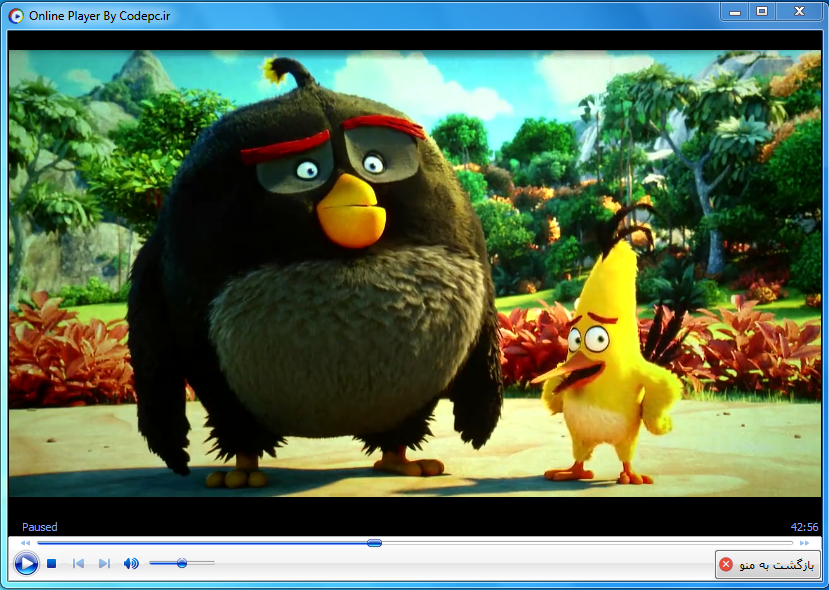Click the Online Player By Codepc.ir title text
Screen dimensions: 829x590
pyautogui.click(x=100, y=16)
